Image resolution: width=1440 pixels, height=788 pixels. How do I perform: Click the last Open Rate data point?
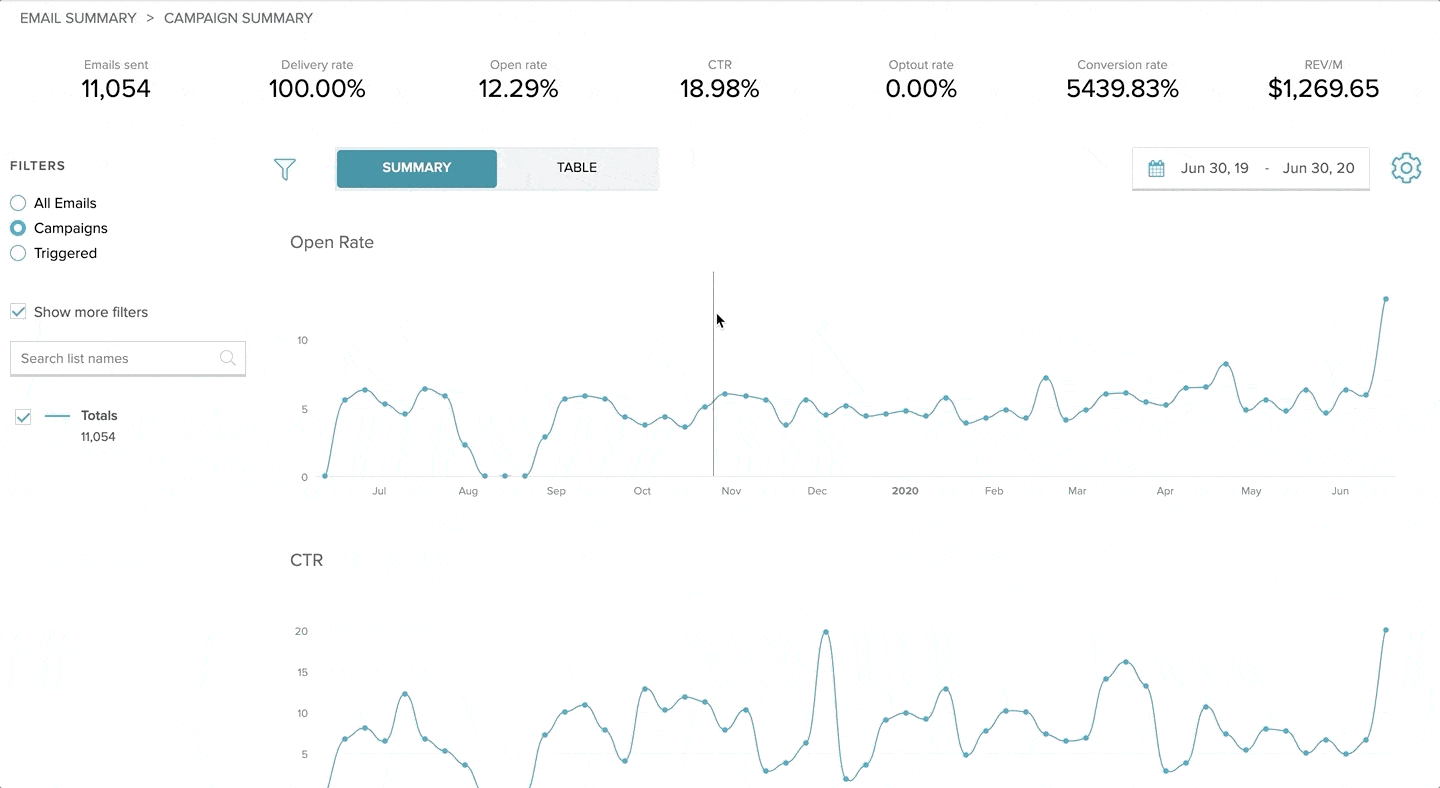(1386, 299)
